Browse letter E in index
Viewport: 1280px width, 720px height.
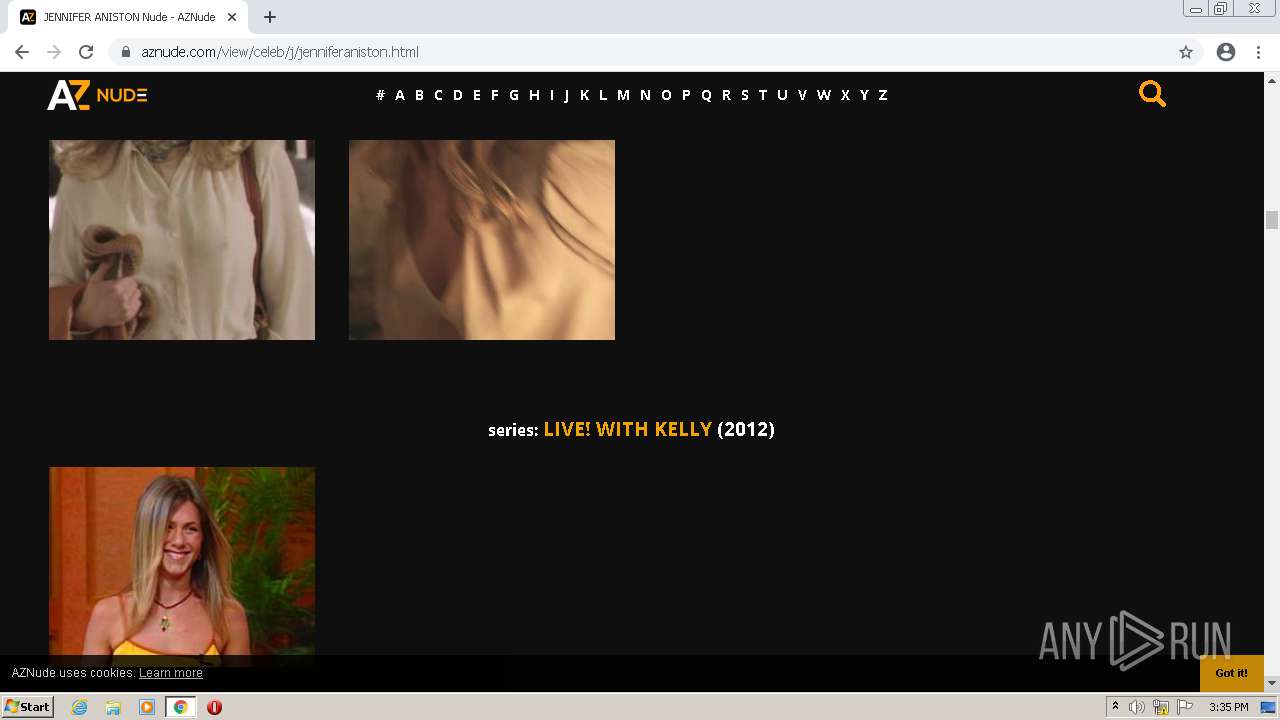point(476,95)
